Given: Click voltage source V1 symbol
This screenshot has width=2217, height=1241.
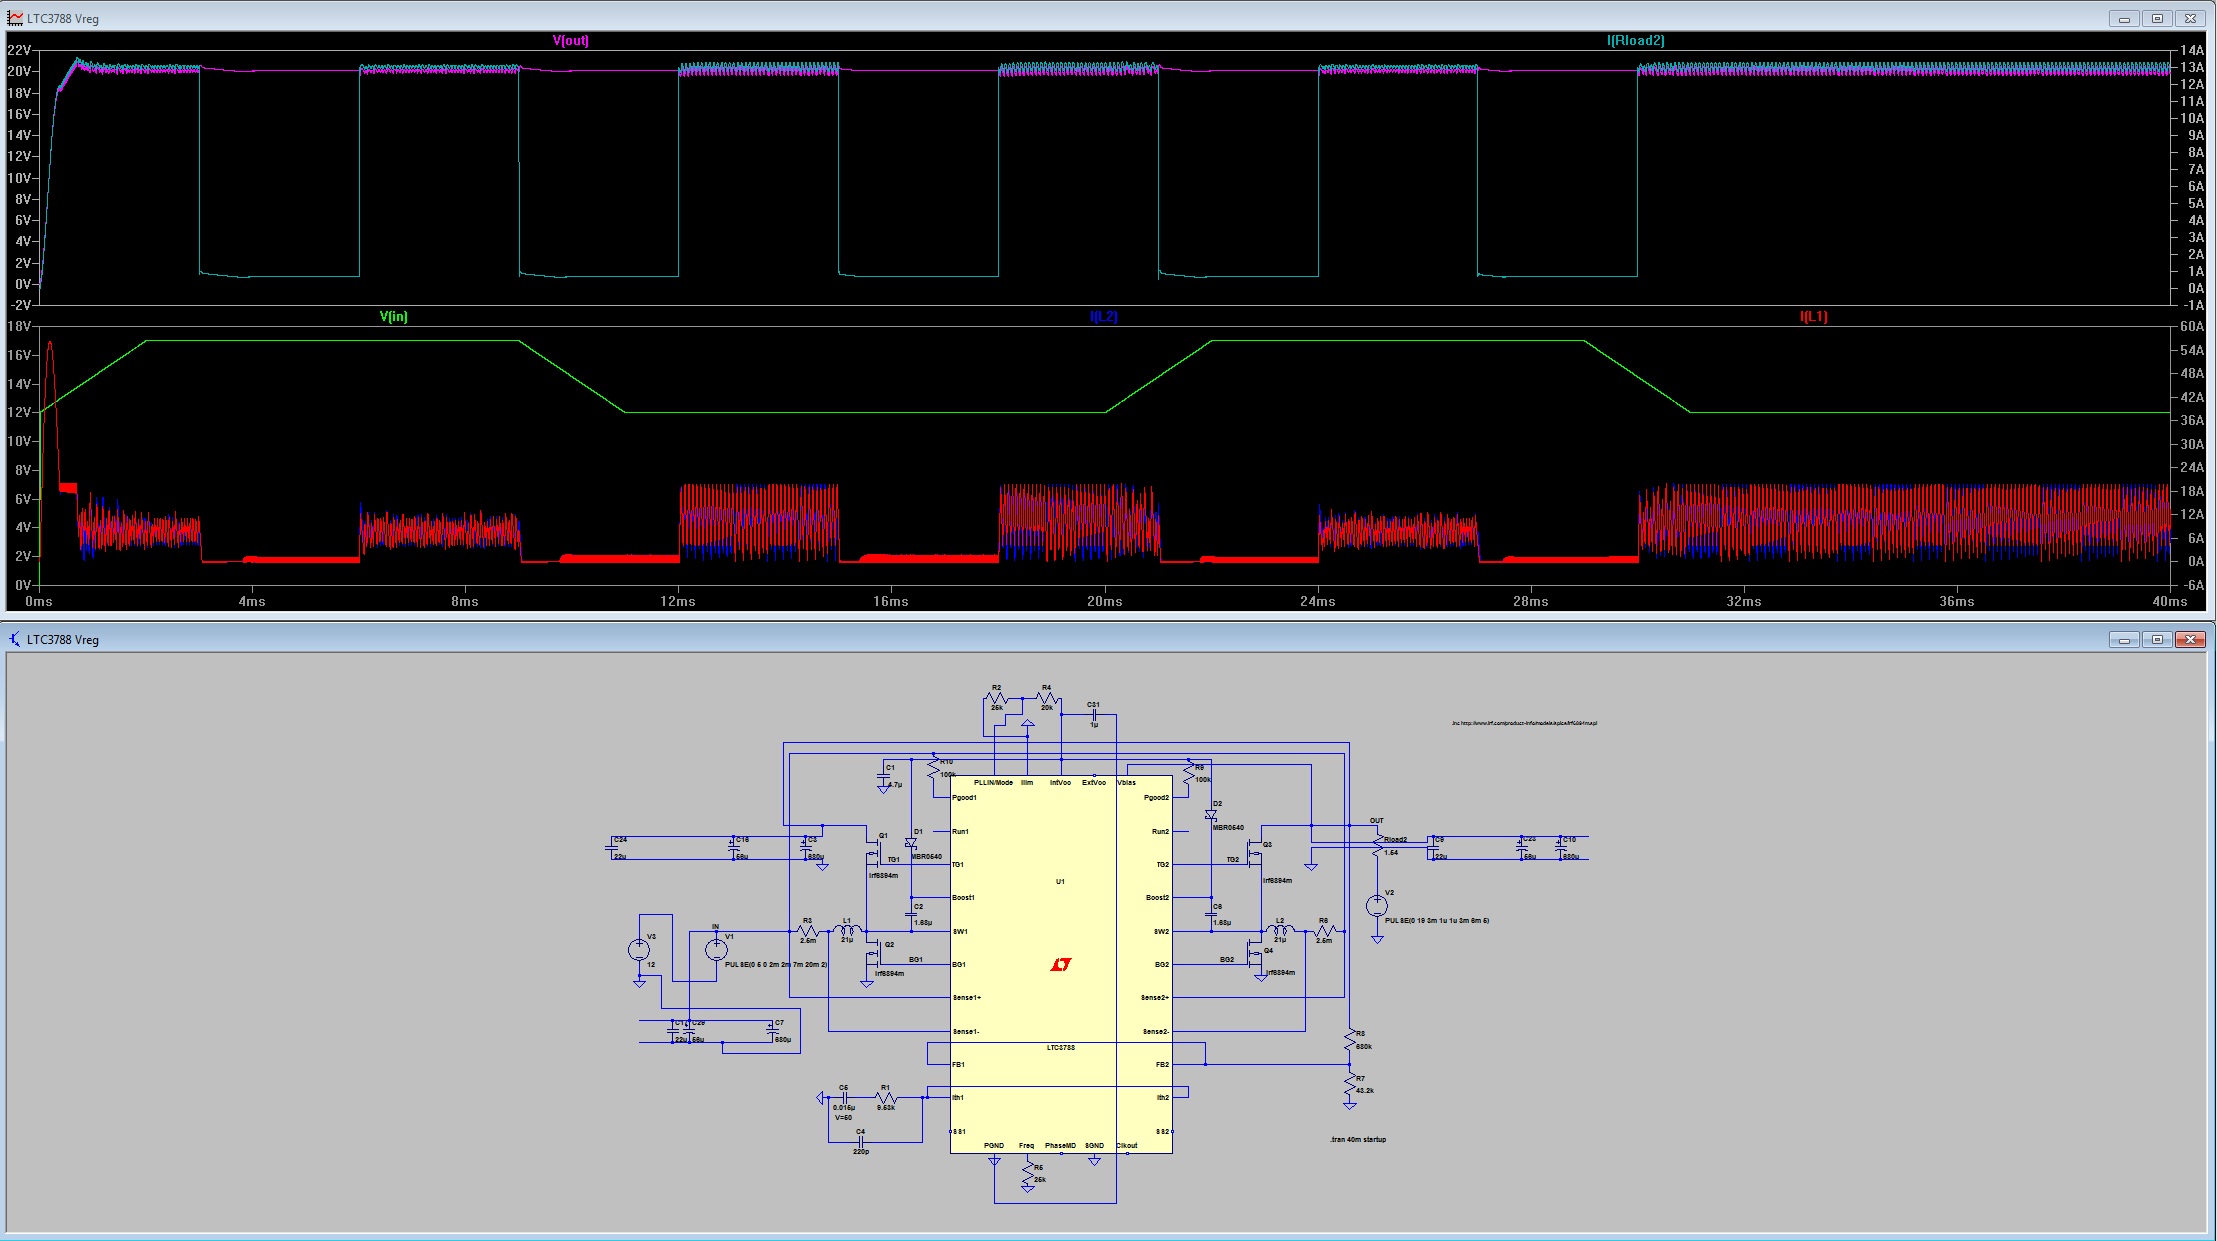Looking at the screenshot, I should [x=716, y=949].
